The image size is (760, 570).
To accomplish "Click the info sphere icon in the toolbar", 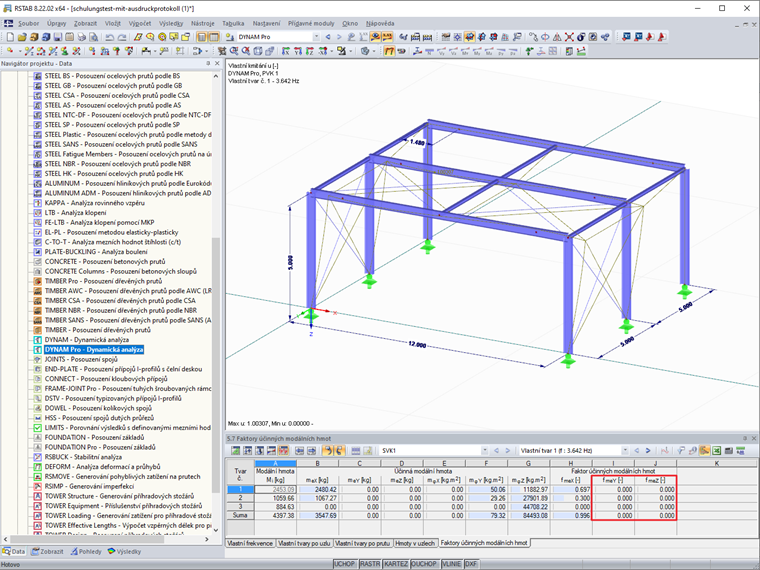I will [581, 37].
